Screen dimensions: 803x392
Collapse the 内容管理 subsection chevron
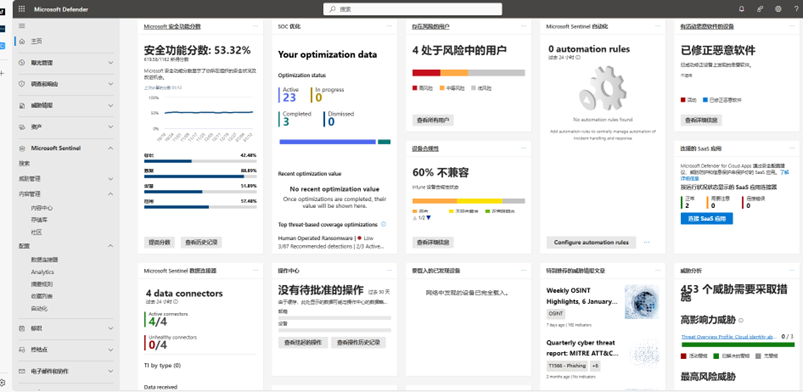coord(111,194)
